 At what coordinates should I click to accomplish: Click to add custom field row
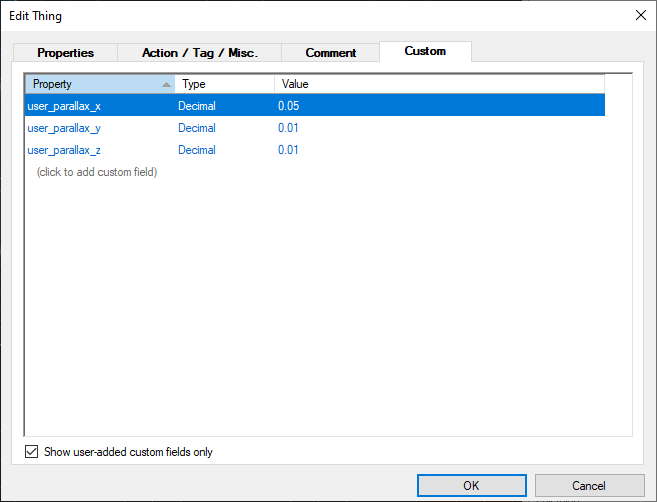[x=97, y=172]
